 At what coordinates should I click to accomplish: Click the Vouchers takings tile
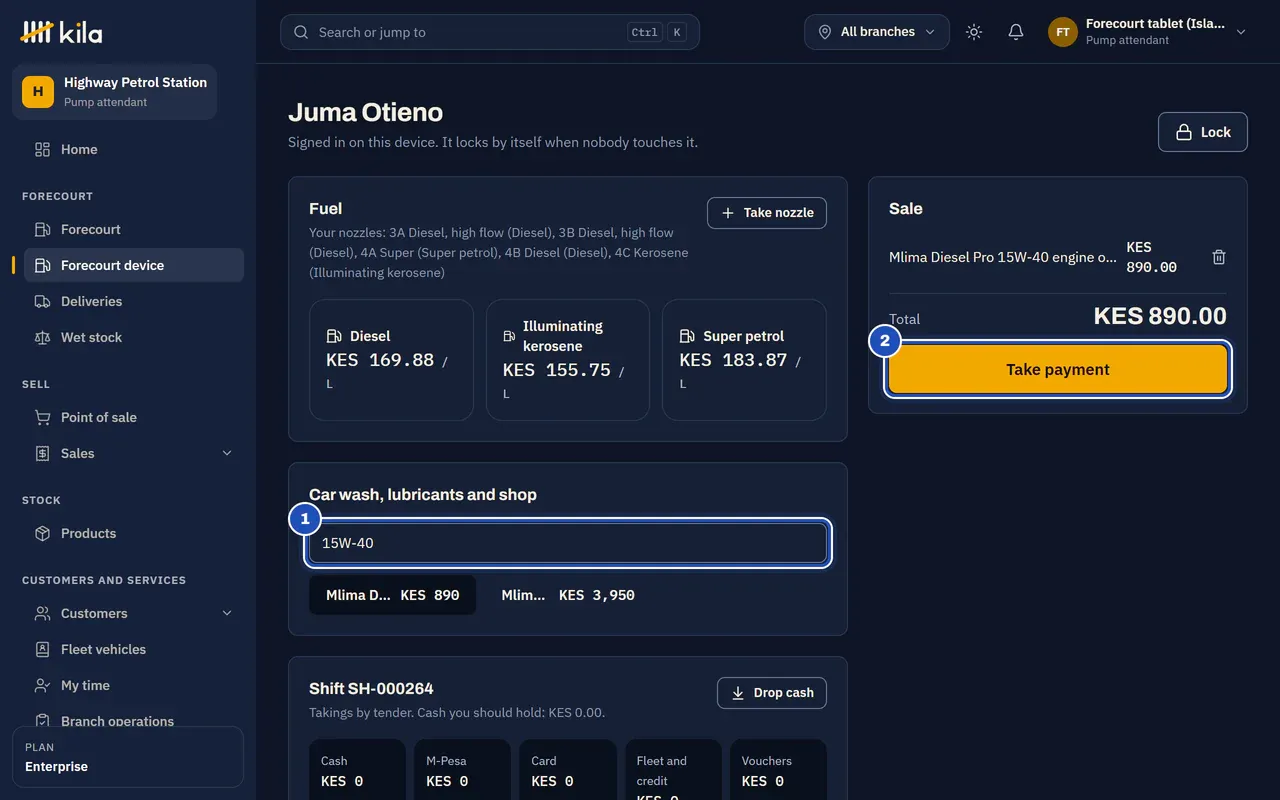coord(778,770)
